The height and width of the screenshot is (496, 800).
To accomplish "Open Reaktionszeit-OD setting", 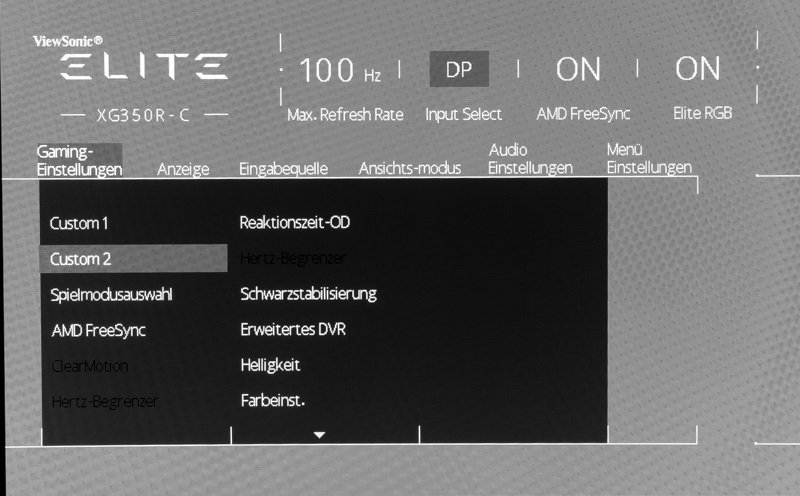I will [295, 222].
